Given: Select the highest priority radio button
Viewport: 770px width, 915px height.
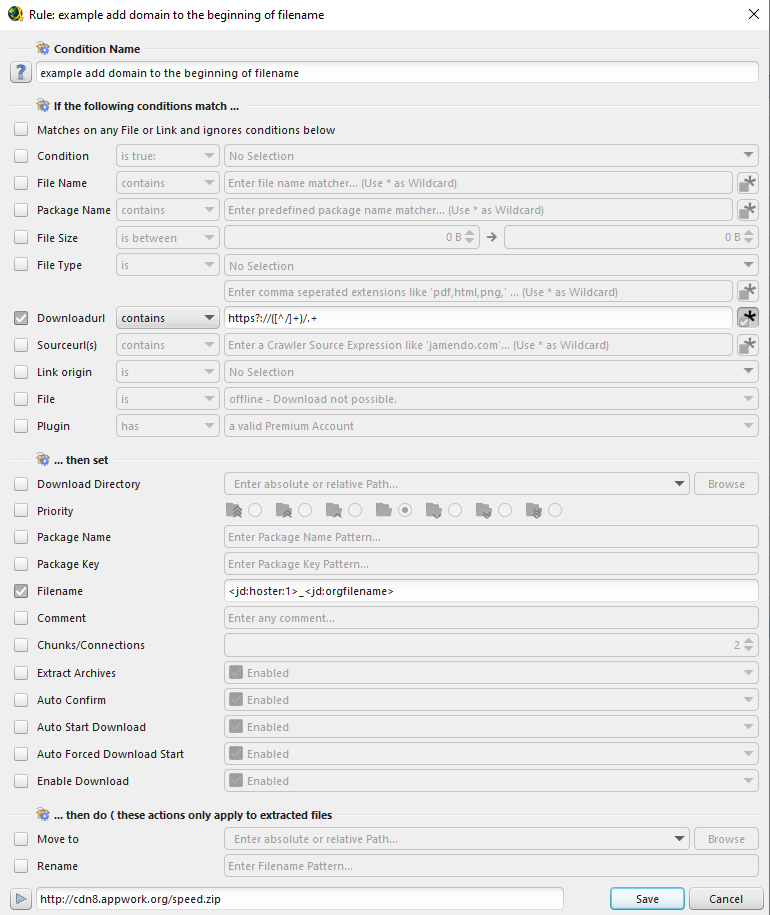Looking at the screenshot, I should pyautogui.click(x=255, y=511).
